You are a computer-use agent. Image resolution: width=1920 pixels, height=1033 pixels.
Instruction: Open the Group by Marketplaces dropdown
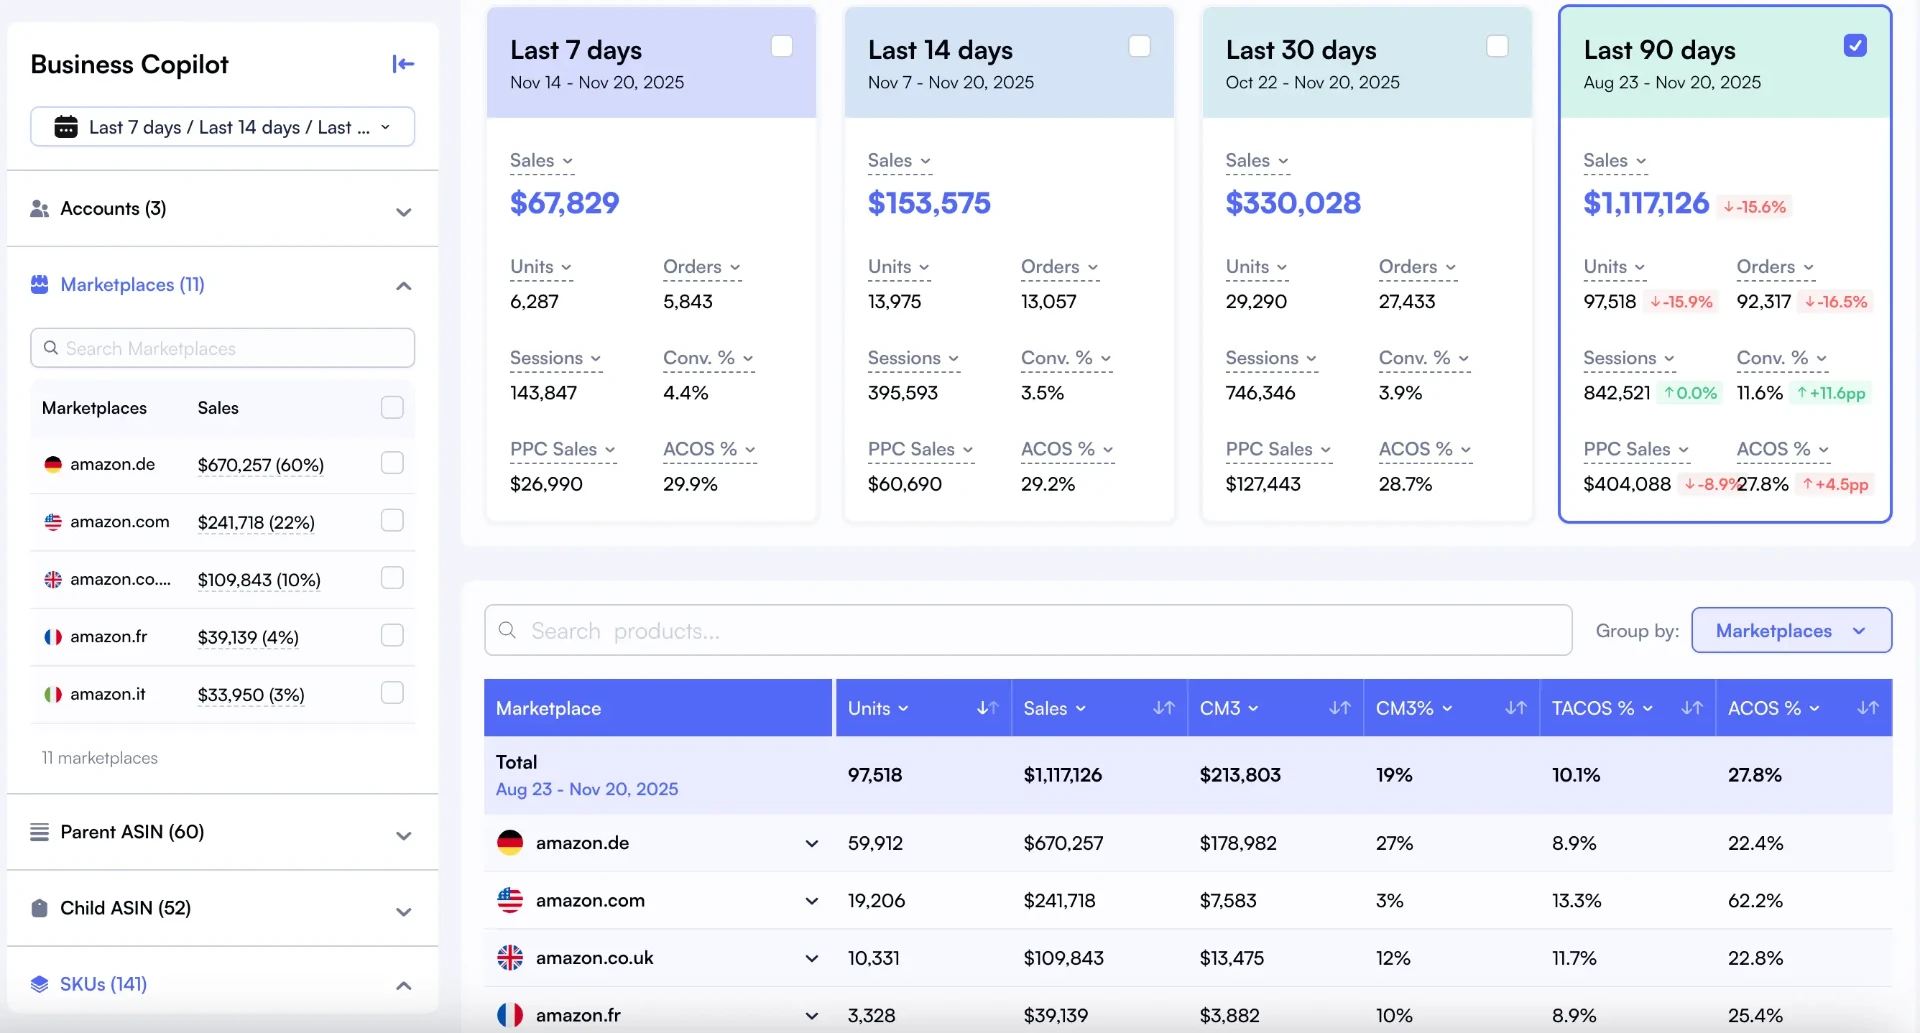pyautogui.click(x=1791, y=630)
